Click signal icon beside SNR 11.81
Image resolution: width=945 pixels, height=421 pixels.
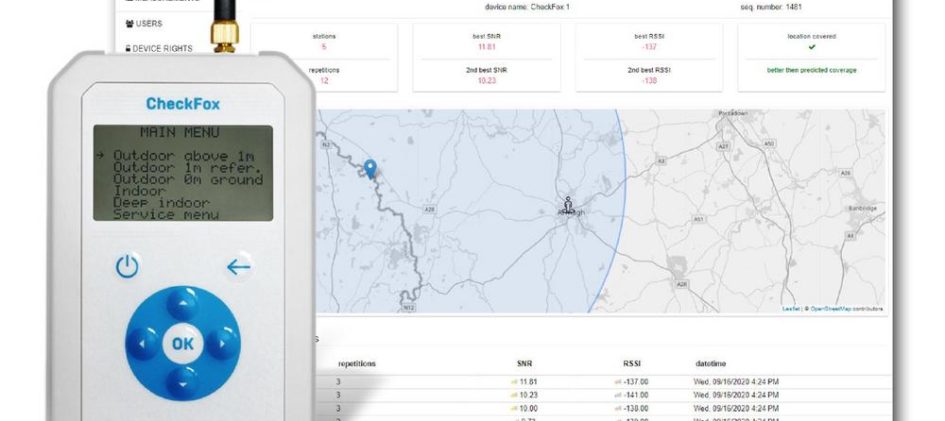(513, 382)
